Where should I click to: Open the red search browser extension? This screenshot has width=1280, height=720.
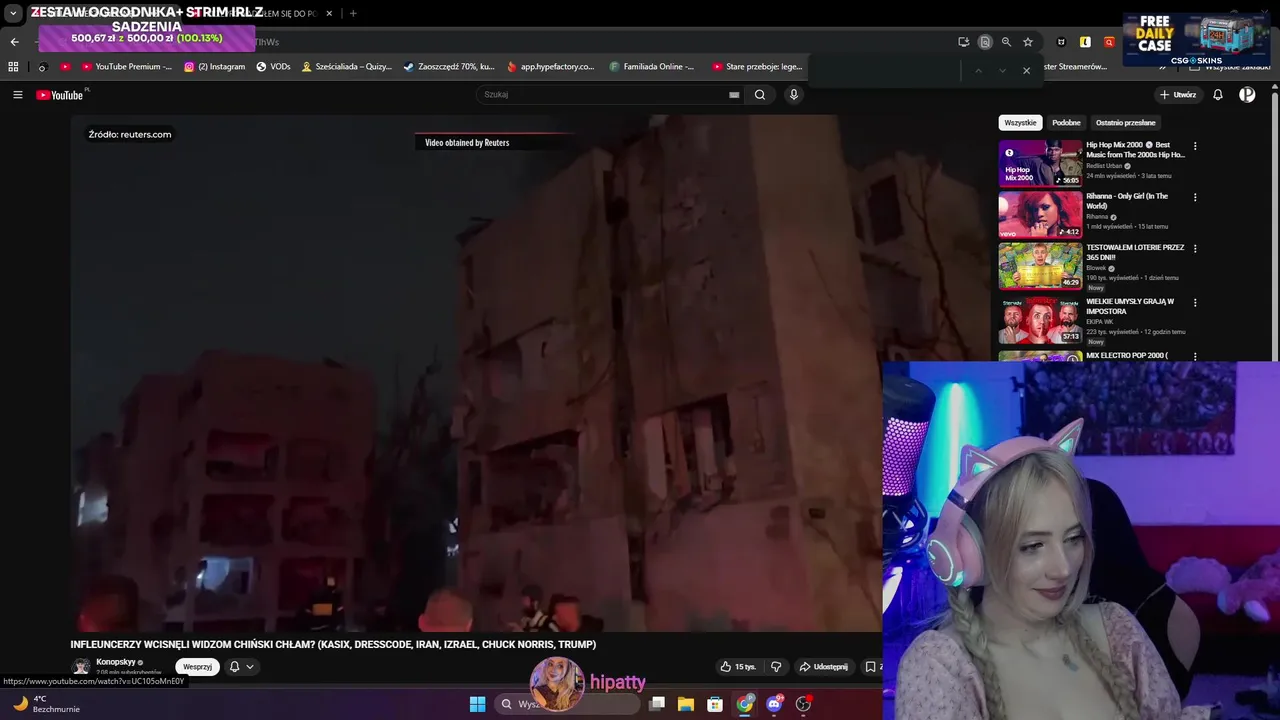tap(1109, 42)
